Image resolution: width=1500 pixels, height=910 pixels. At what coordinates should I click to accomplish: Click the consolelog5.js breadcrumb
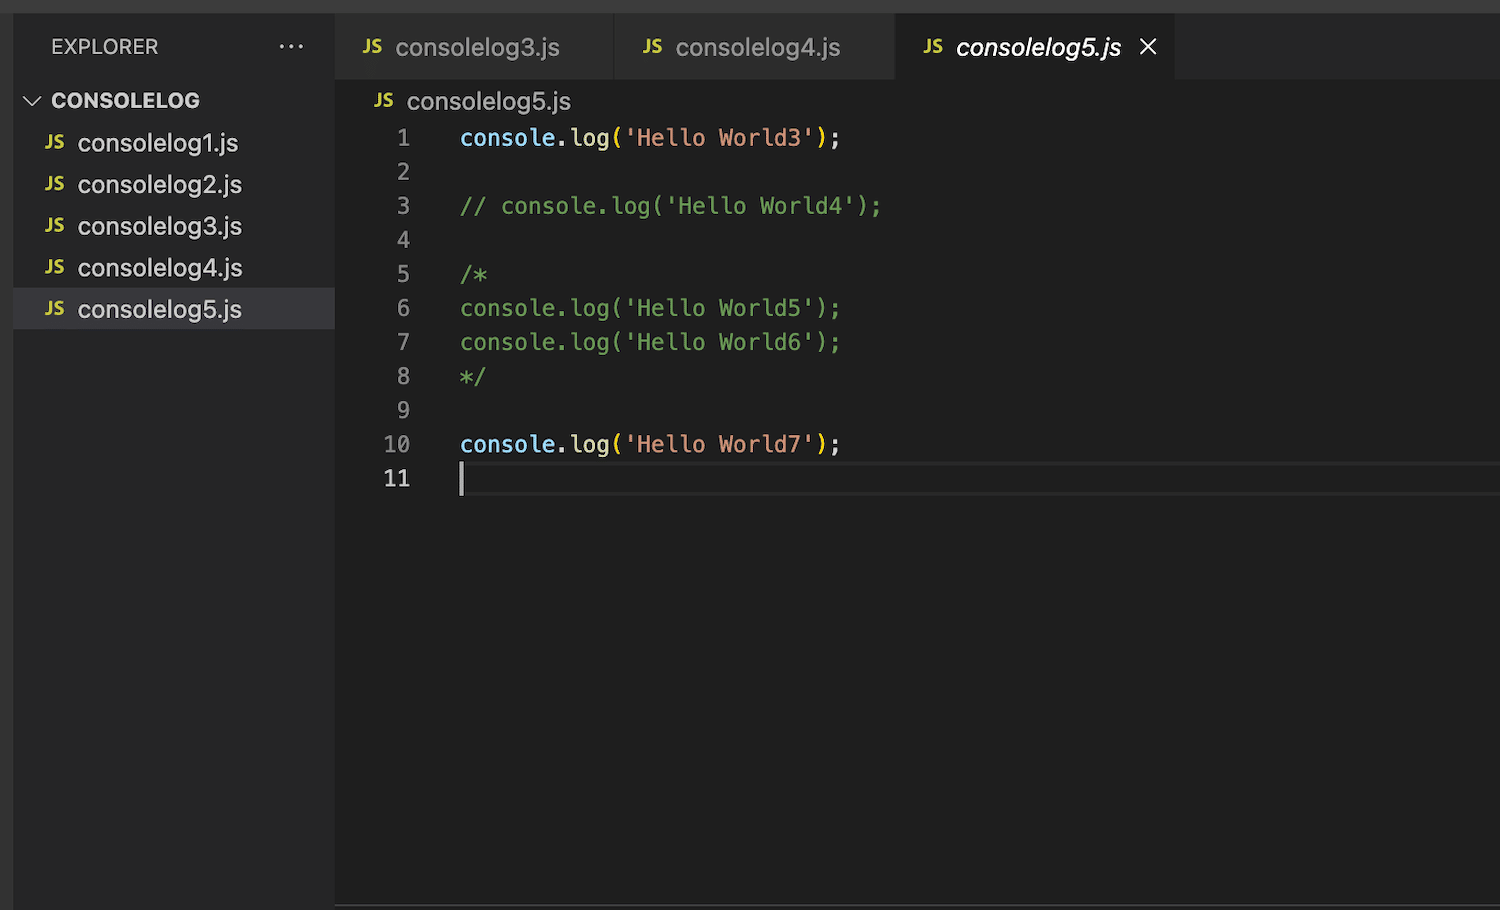click(489, 101)
